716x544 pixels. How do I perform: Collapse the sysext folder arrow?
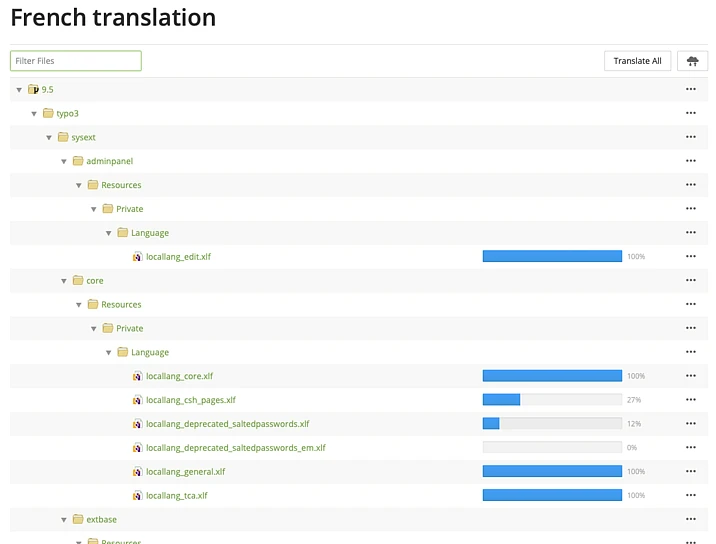[49, 137]
